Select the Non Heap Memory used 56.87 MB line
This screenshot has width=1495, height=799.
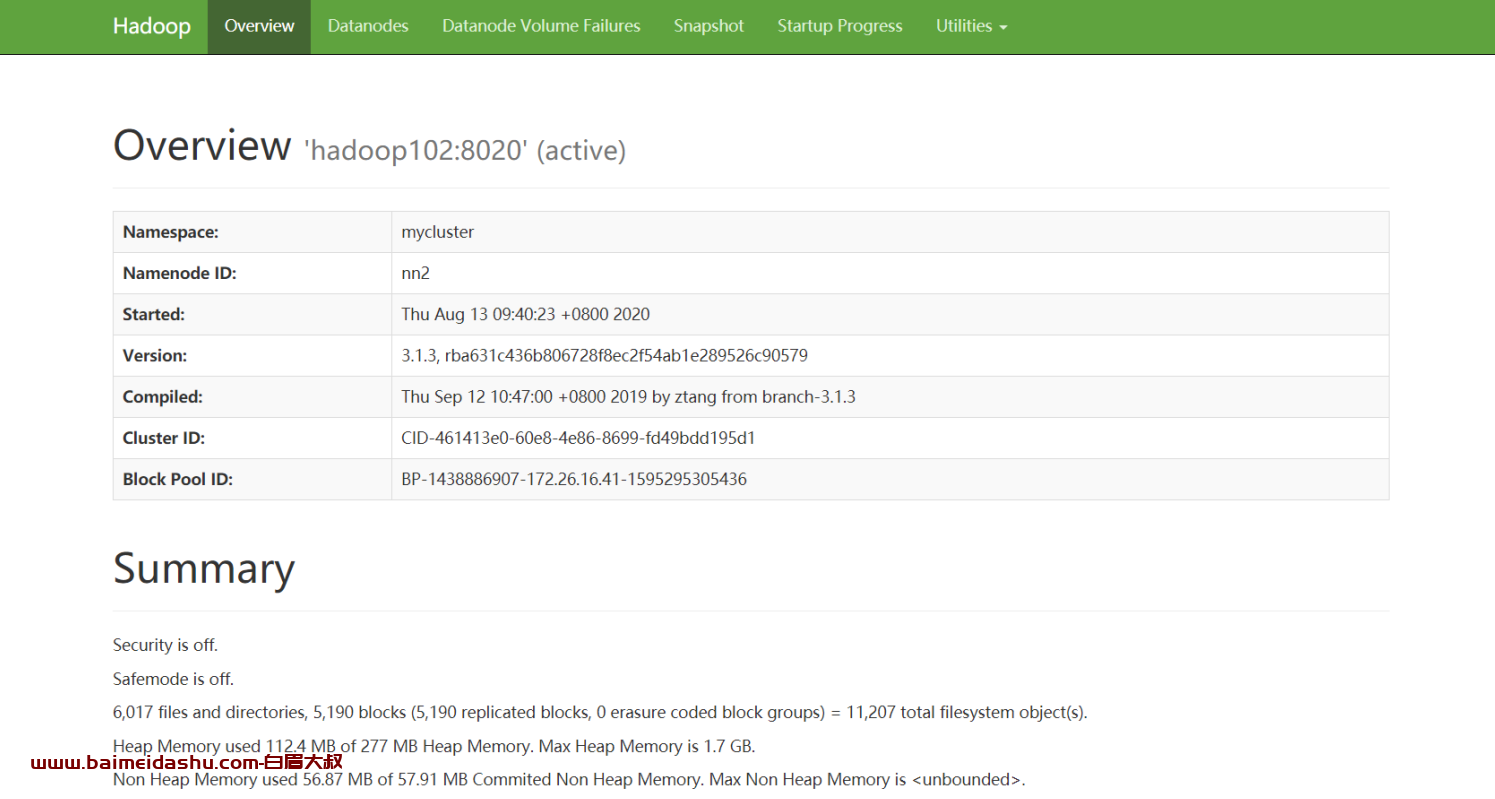click(569, 780)
